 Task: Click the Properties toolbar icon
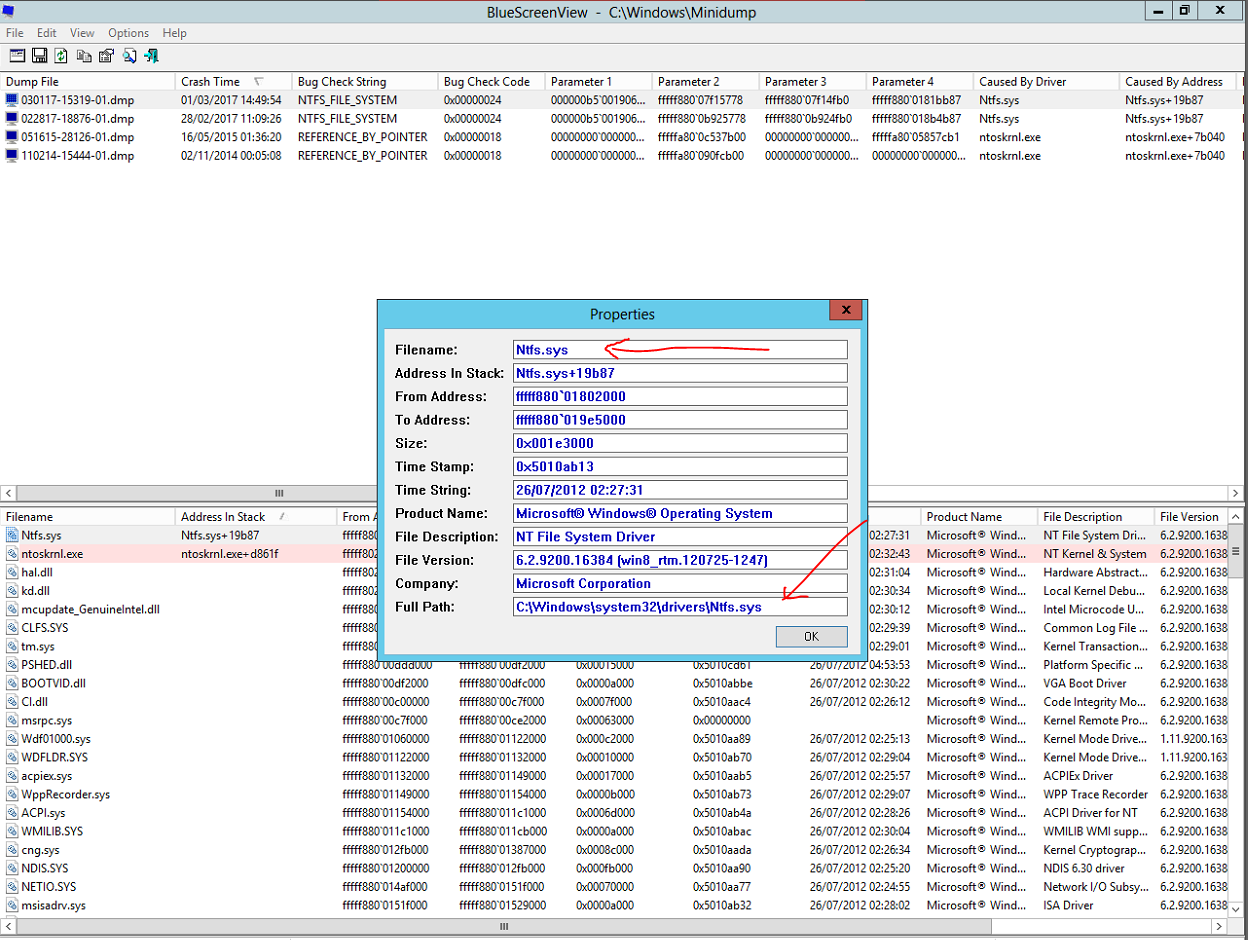[x=106, y=56]
